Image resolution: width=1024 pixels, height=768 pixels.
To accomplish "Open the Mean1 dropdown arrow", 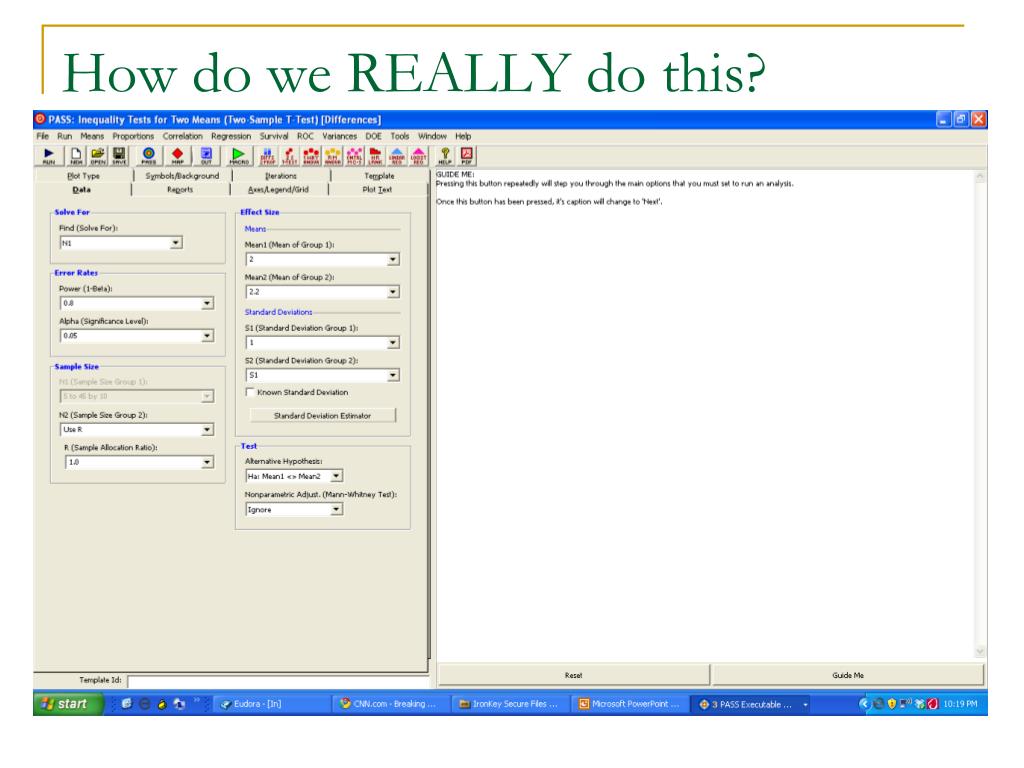I will point(392,259).
